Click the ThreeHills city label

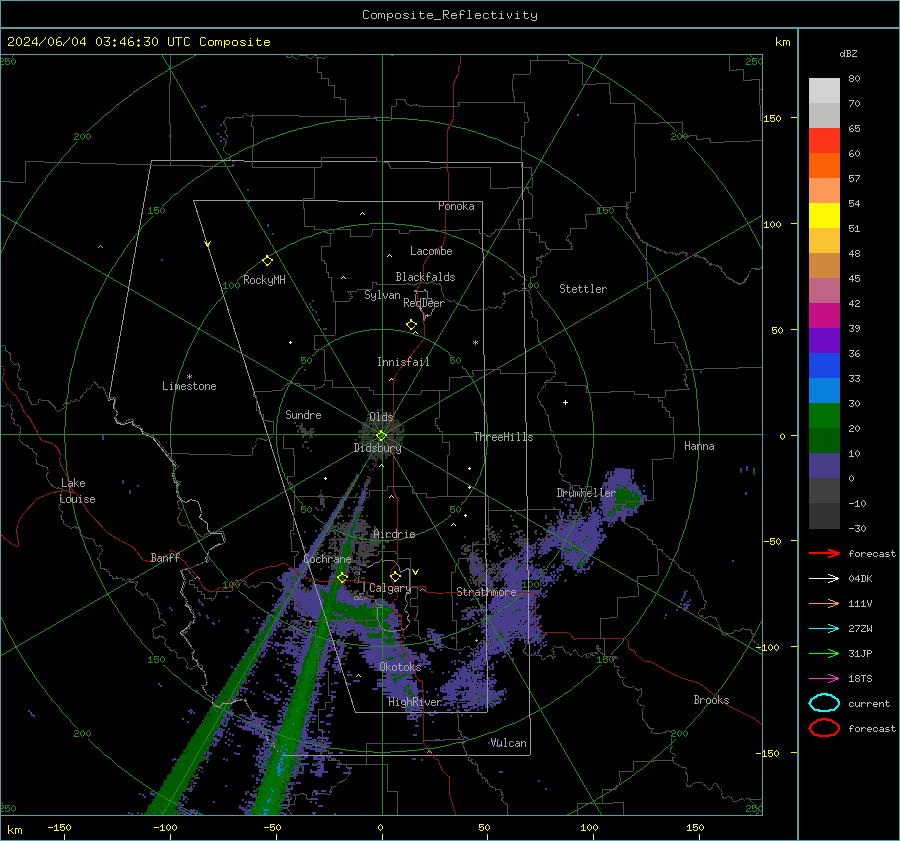[x=503, y=437]
